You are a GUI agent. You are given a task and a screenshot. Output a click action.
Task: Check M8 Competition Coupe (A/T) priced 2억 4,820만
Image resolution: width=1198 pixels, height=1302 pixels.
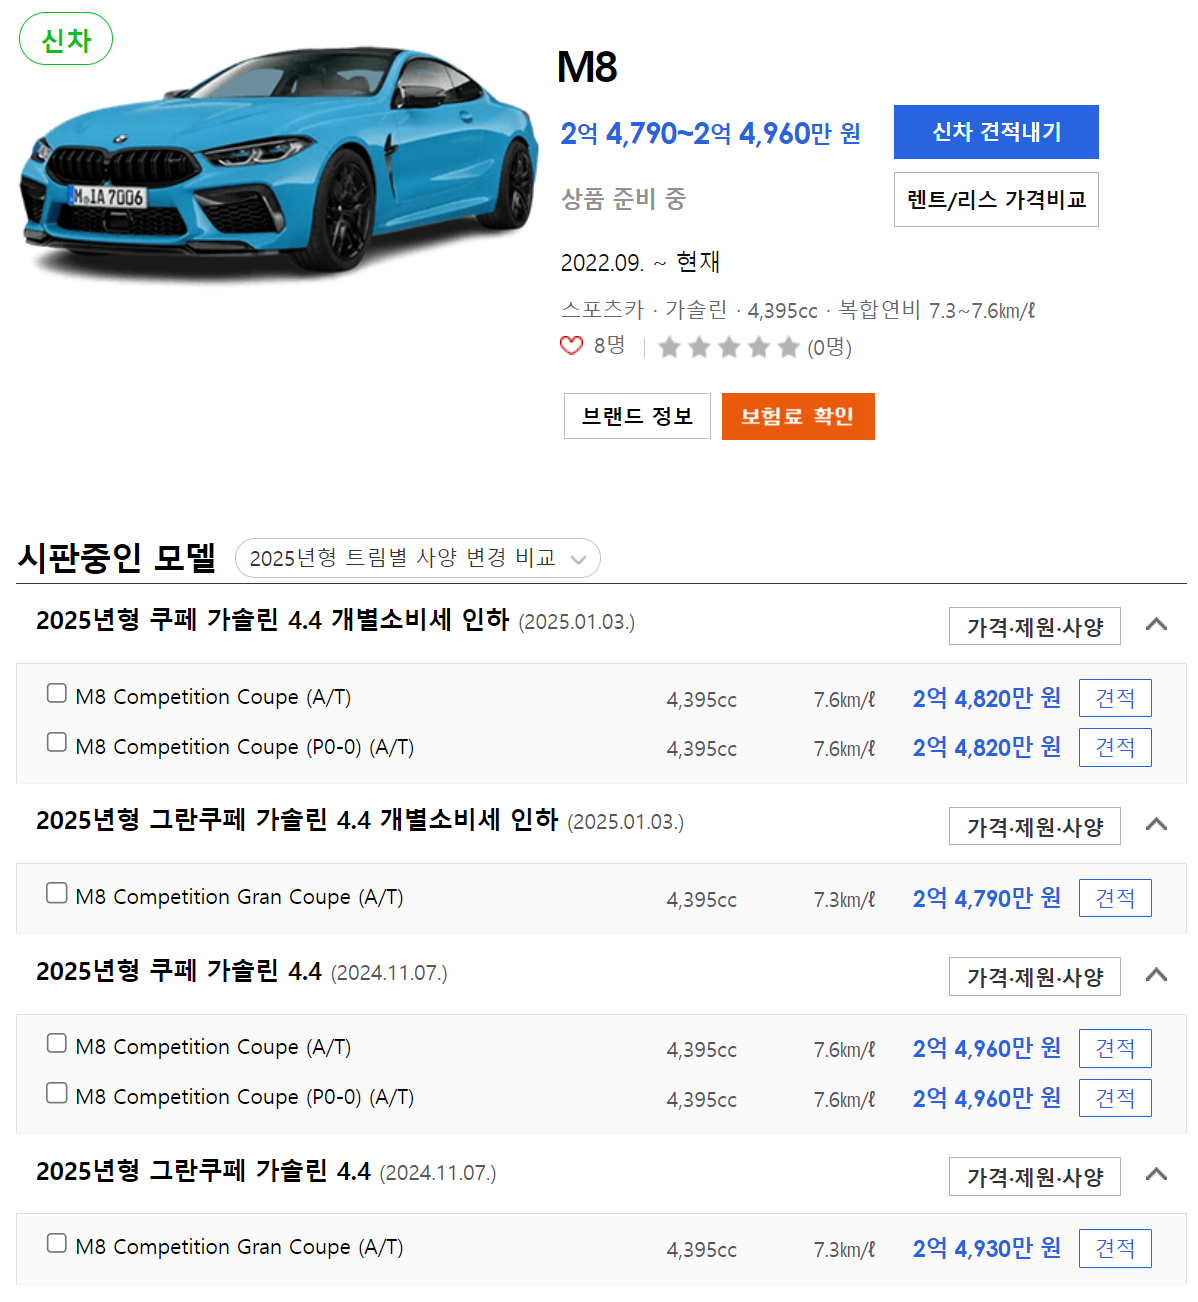point(57,693)
